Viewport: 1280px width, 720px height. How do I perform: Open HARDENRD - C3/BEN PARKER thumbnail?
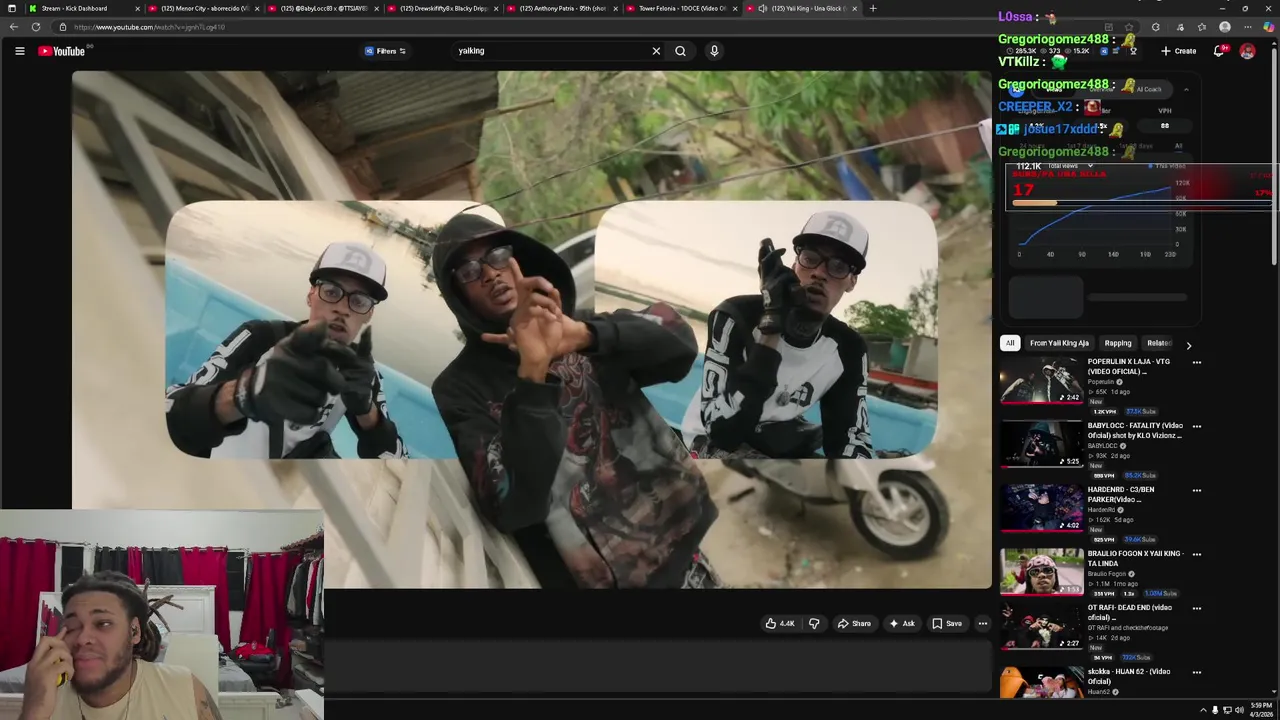pos(1041,509)
